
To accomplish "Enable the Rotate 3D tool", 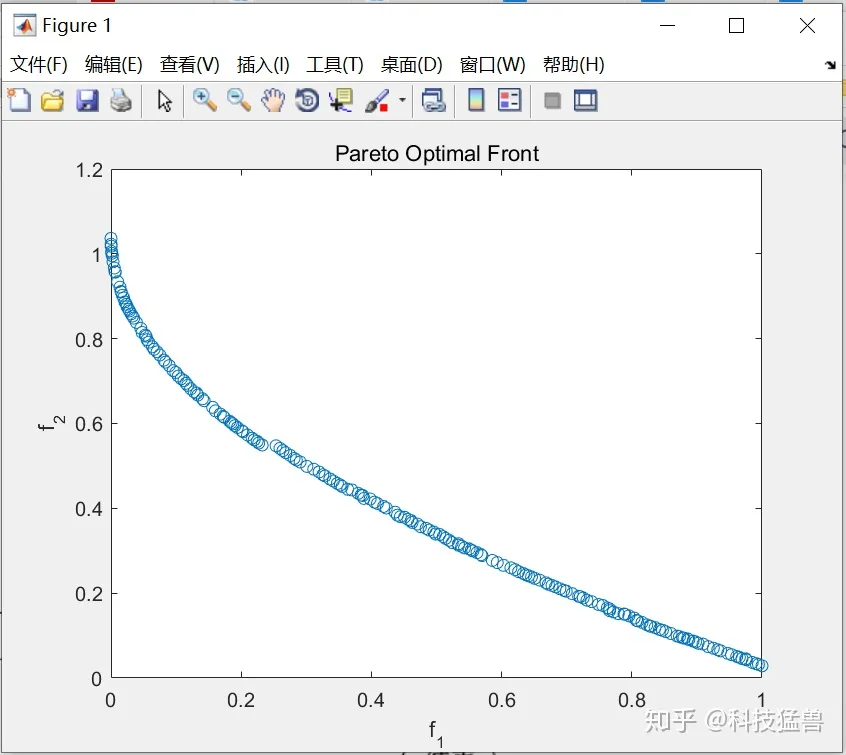I will click(307, 100).
